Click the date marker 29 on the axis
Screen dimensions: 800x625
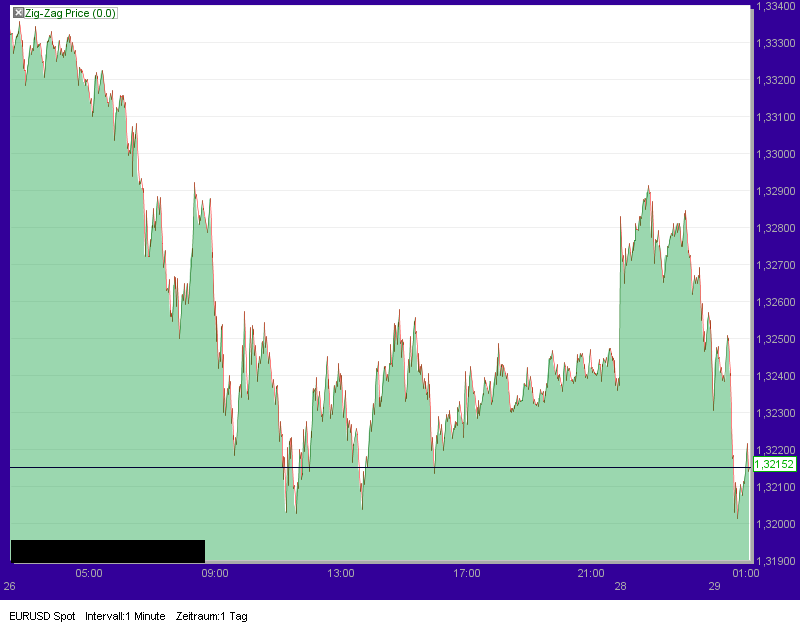click(715, 586)
